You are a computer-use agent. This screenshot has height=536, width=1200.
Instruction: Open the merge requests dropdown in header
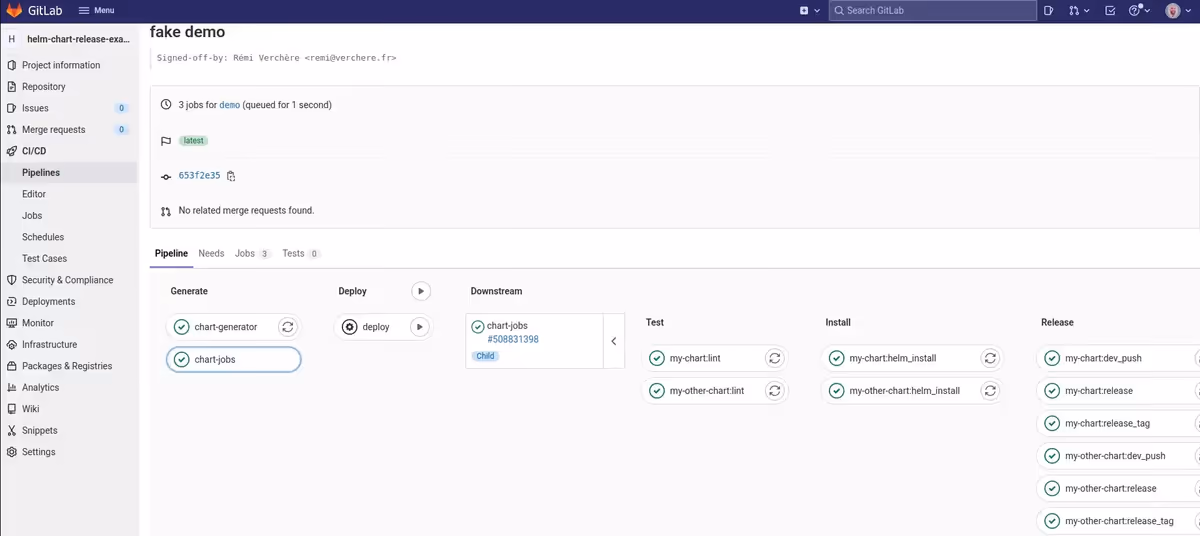(x=1078, y=11)
